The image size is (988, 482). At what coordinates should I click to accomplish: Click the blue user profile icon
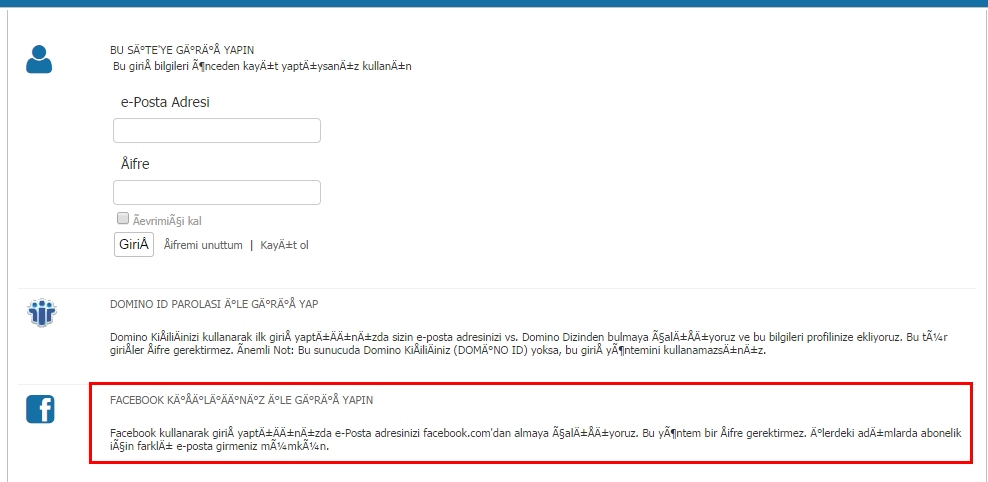(x=39, y=59)
